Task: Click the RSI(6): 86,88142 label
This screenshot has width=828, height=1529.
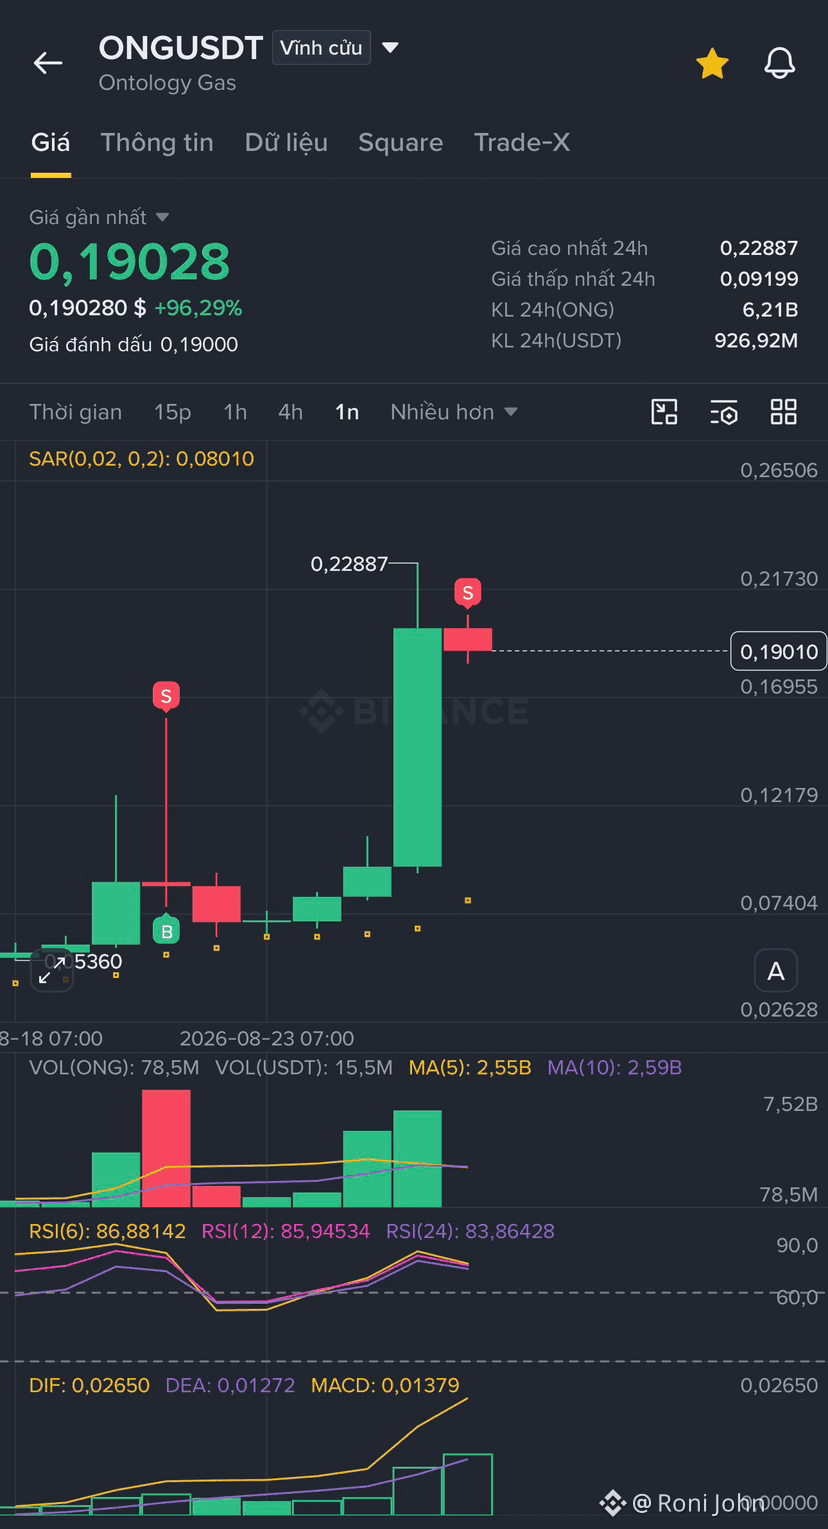Action: click(x=108, y=1231)
